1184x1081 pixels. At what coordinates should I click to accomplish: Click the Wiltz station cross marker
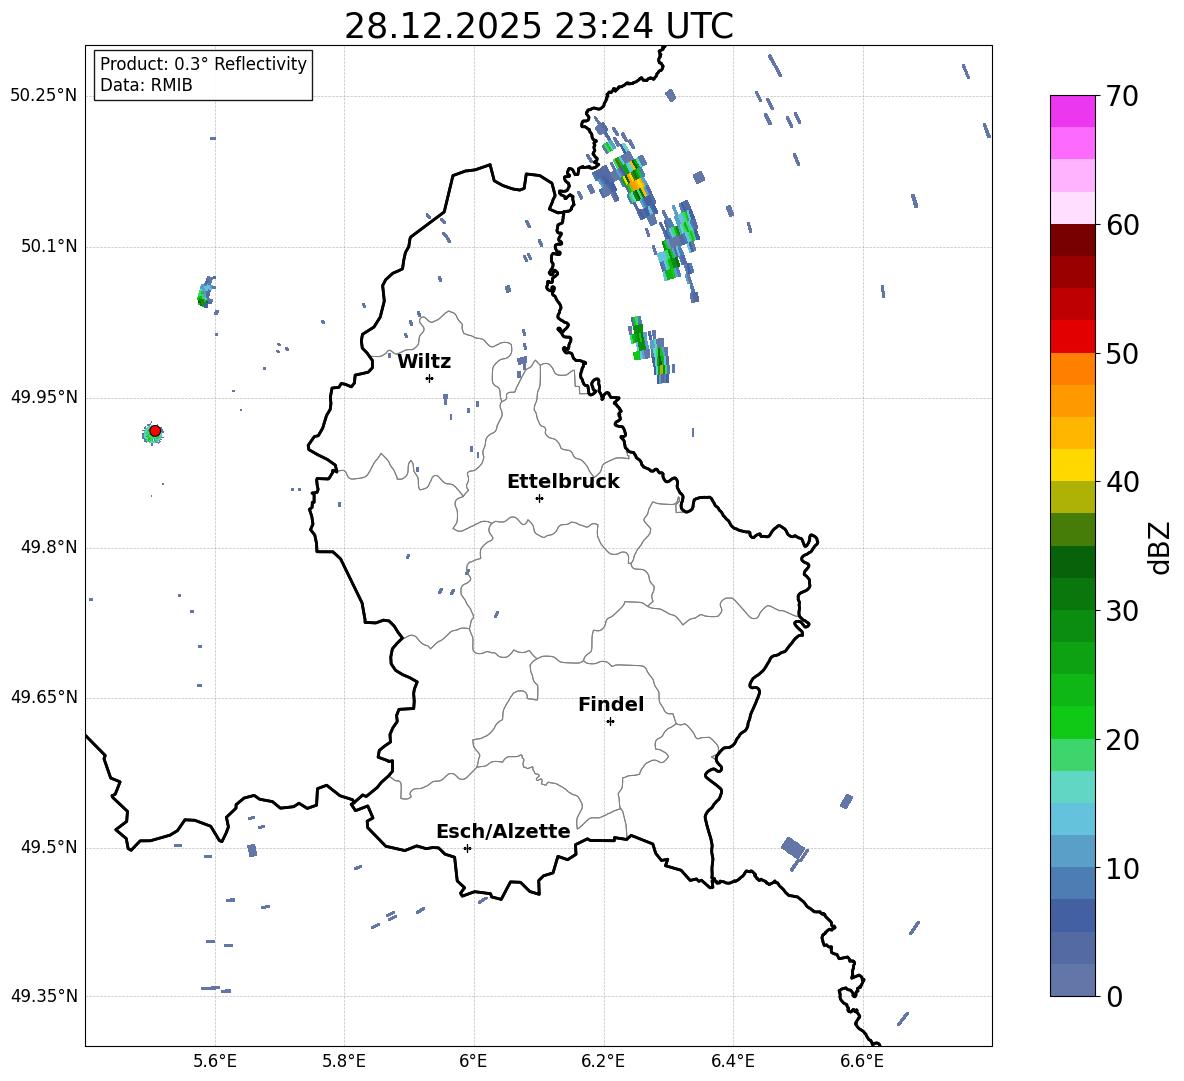point(430,378)
